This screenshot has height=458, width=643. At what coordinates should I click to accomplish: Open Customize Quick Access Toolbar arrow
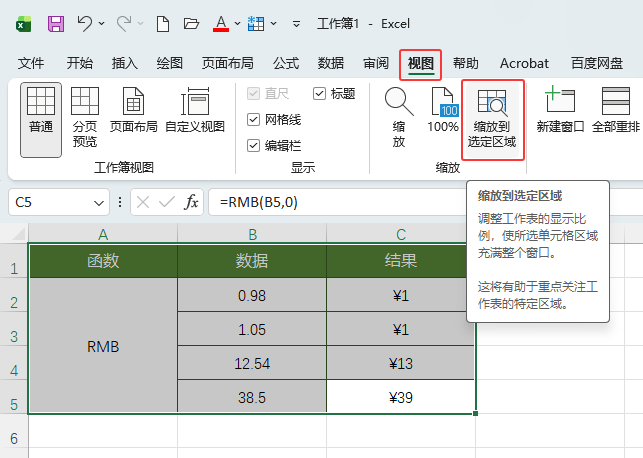pos(296,24)
